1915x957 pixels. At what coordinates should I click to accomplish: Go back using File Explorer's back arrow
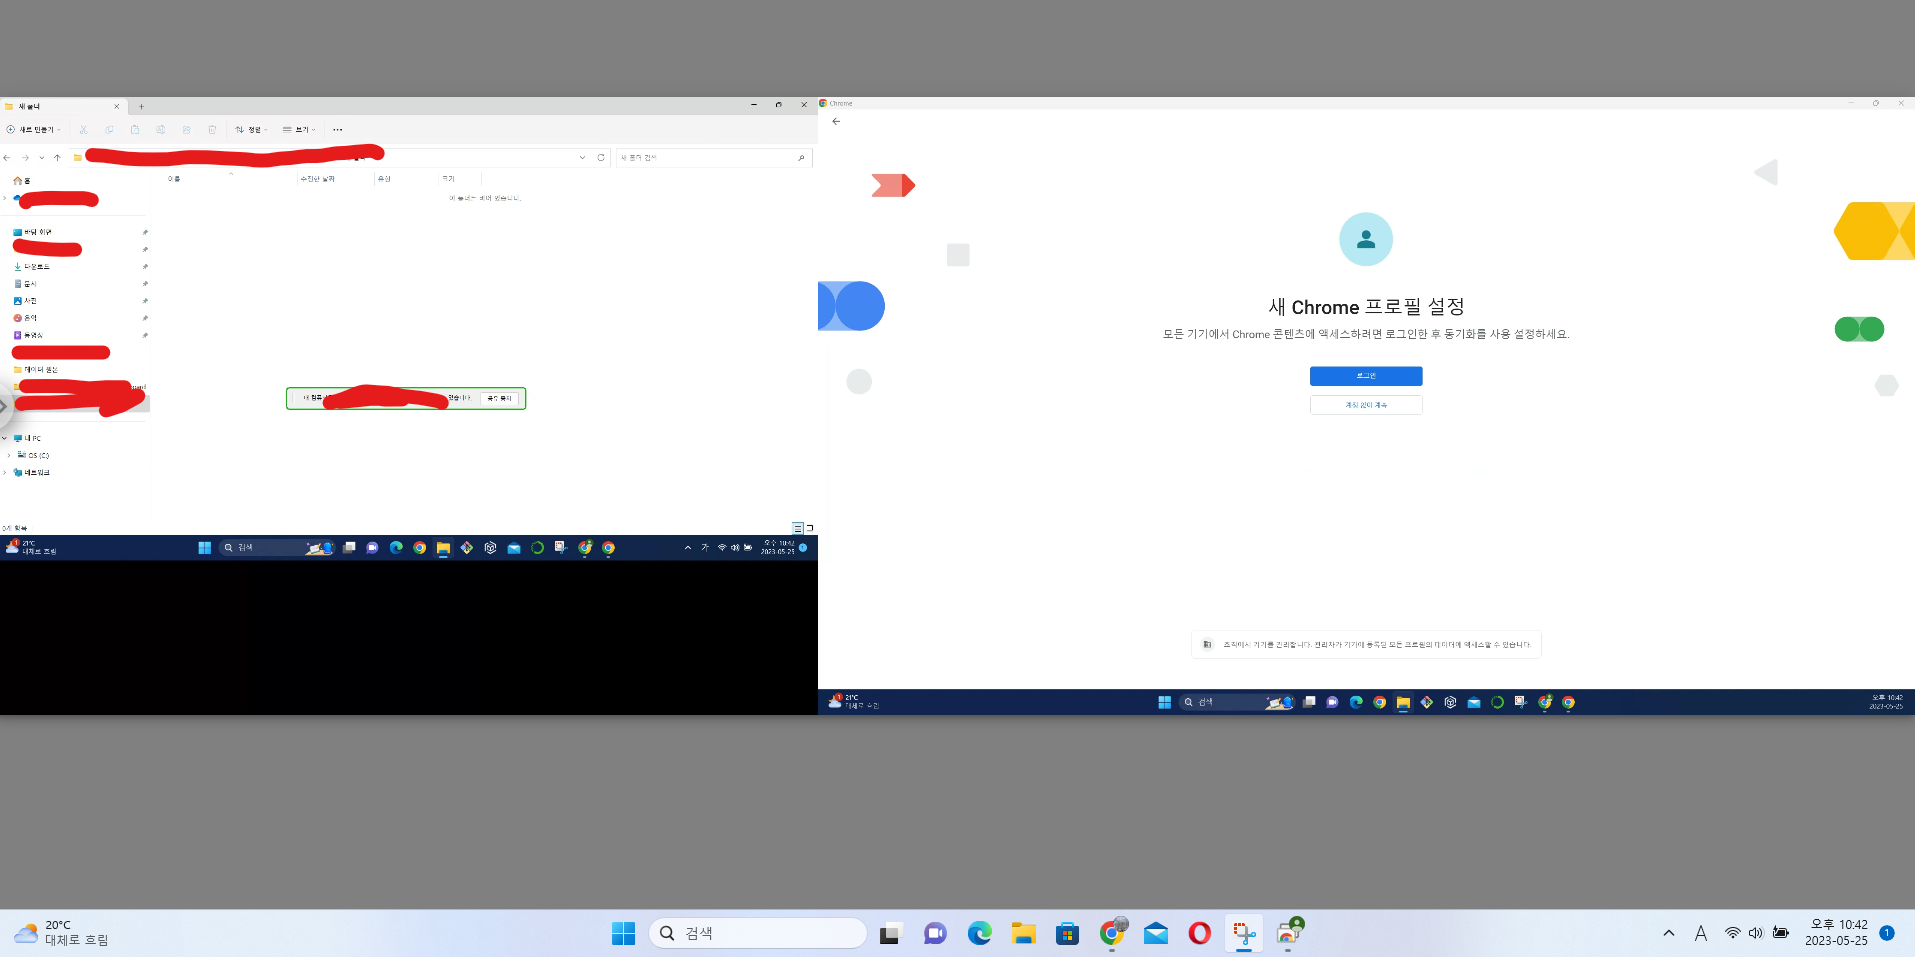[7, 157]
